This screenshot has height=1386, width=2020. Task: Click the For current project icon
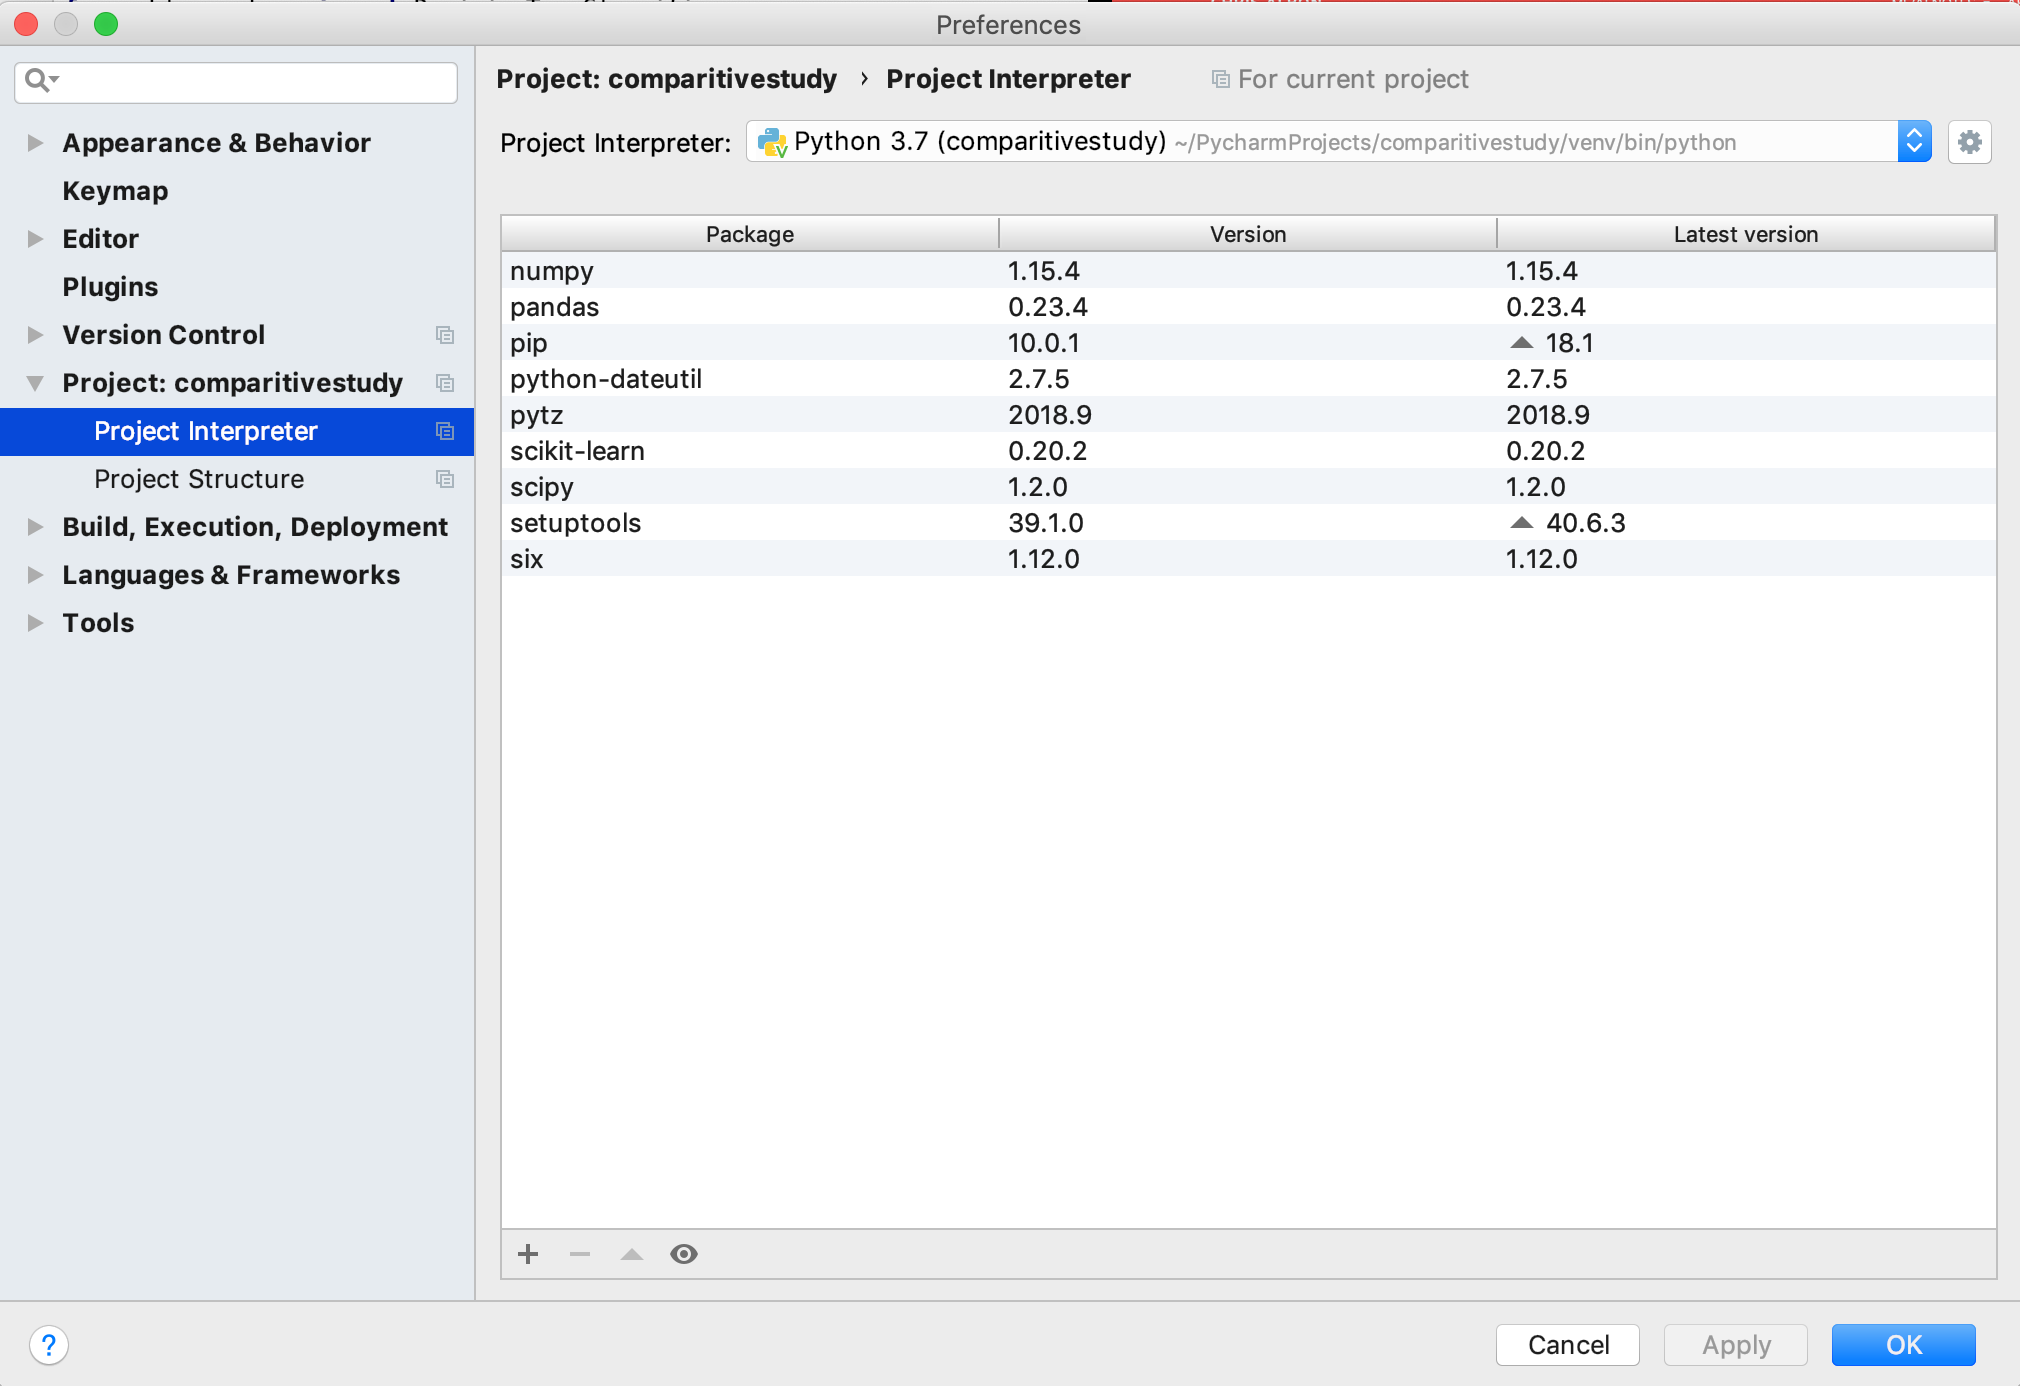(x=1220, y=79)
